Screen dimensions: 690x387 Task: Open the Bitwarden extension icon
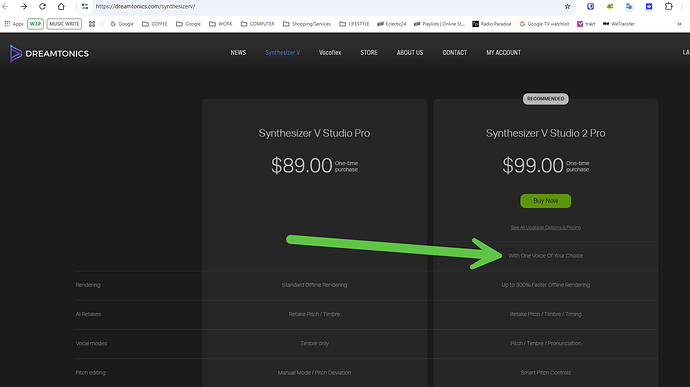pyautogui.click(x=591, y=7)
